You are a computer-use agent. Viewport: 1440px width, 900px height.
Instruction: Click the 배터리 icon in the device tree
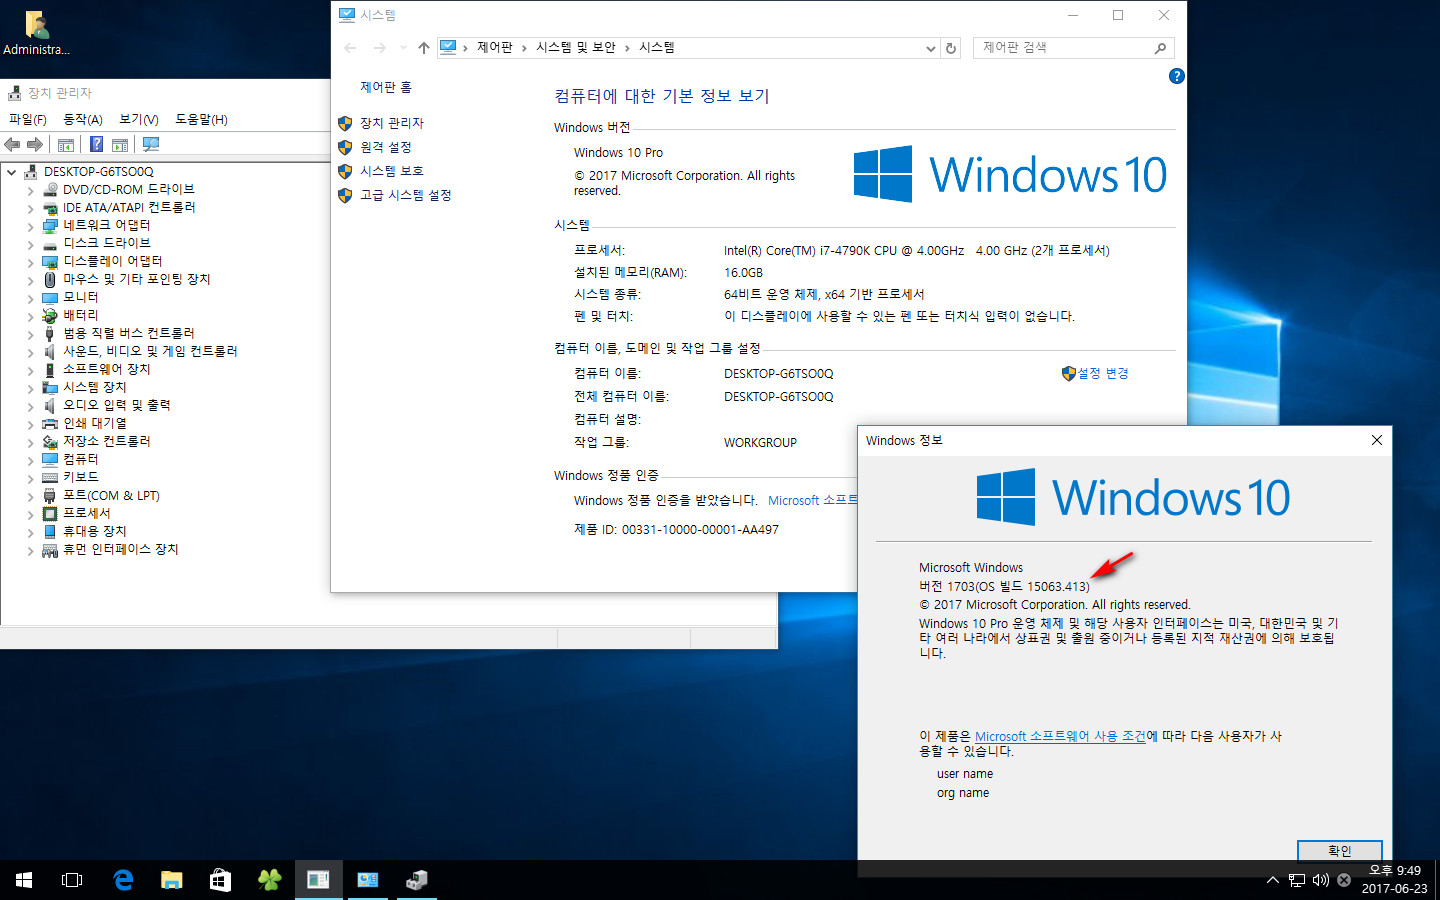(x=50, y=315)
